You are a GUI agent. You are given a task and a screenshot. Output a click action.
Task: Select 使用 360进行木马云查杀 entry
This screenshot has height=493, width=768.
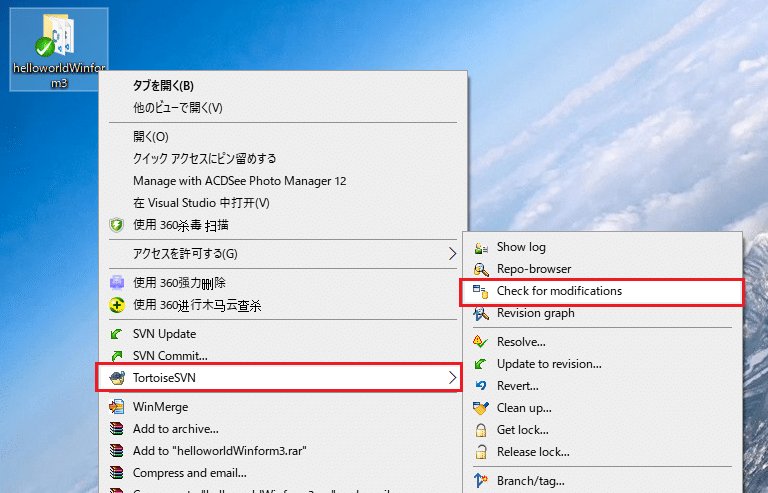click(x=283, y=305)
